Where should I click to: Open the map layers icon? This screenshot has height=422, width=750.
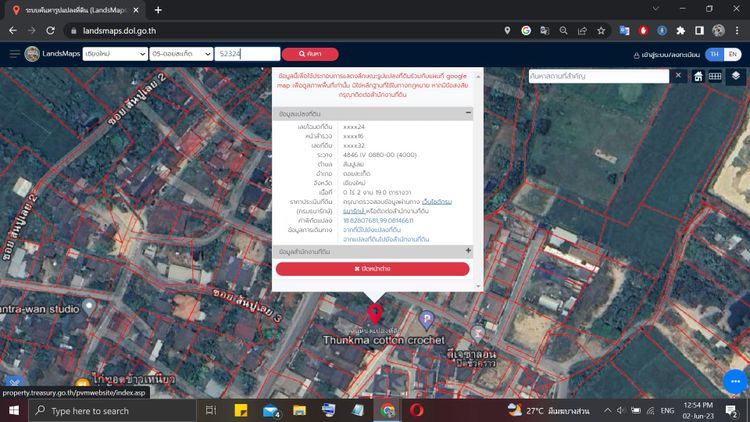pyautogui.click(x=736, y=76)
